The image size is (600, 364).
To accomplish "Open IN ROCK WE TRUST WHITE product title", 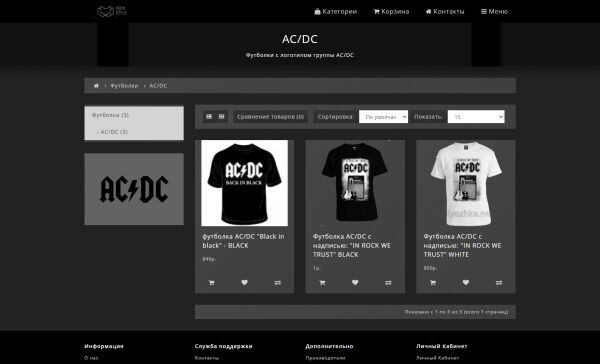I will coord(462,245).
